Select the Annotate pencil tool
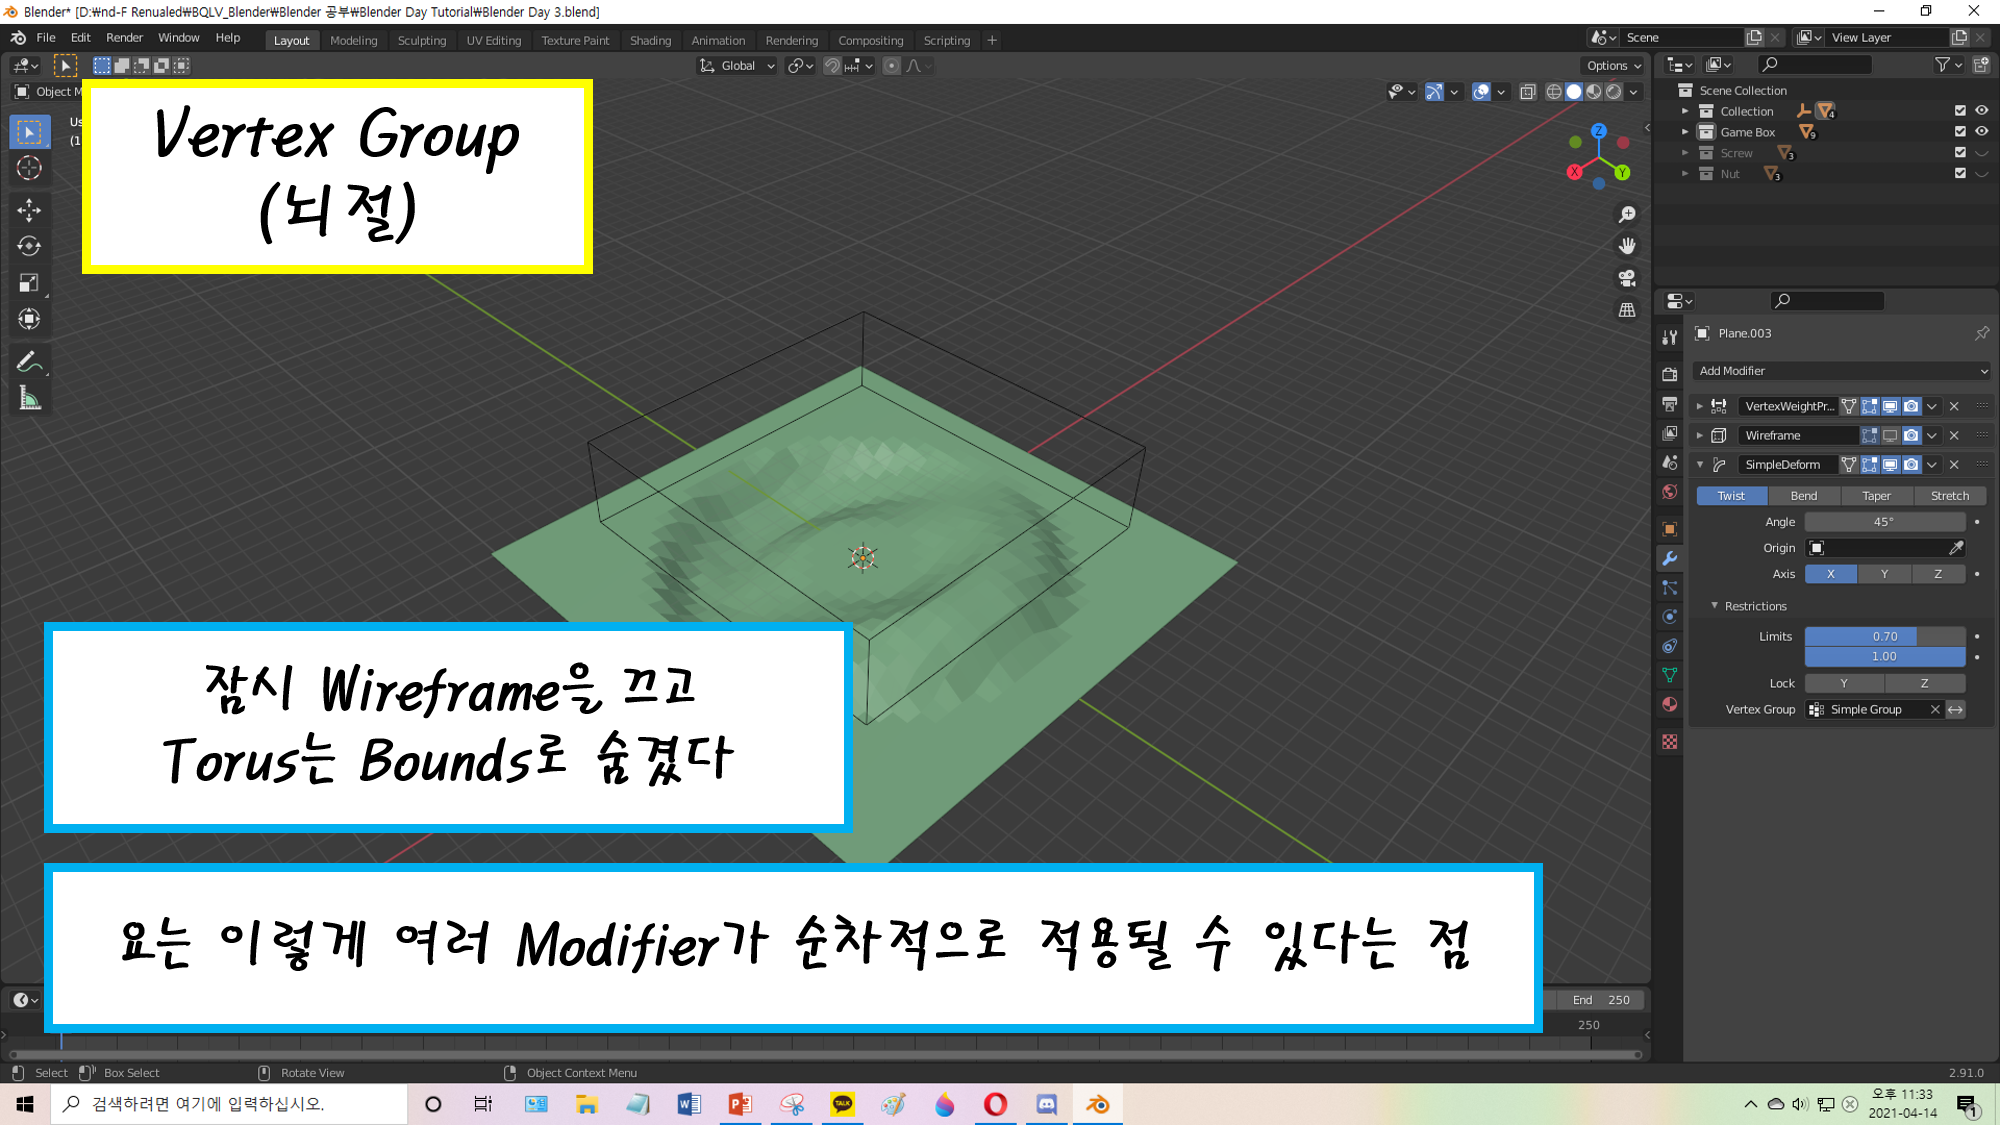Screen dimensions: 2000x1125 pyautogui.click(x=29, y=362)
